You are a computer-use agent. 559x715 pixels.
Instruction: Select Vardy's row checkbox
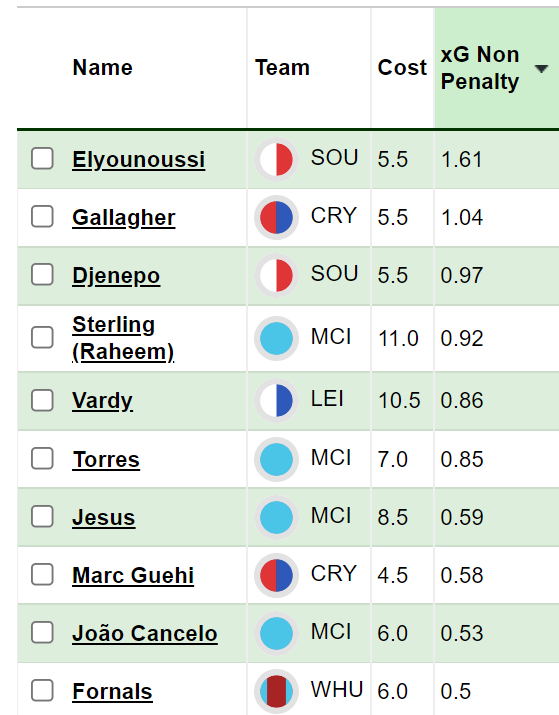coord(42,400)
